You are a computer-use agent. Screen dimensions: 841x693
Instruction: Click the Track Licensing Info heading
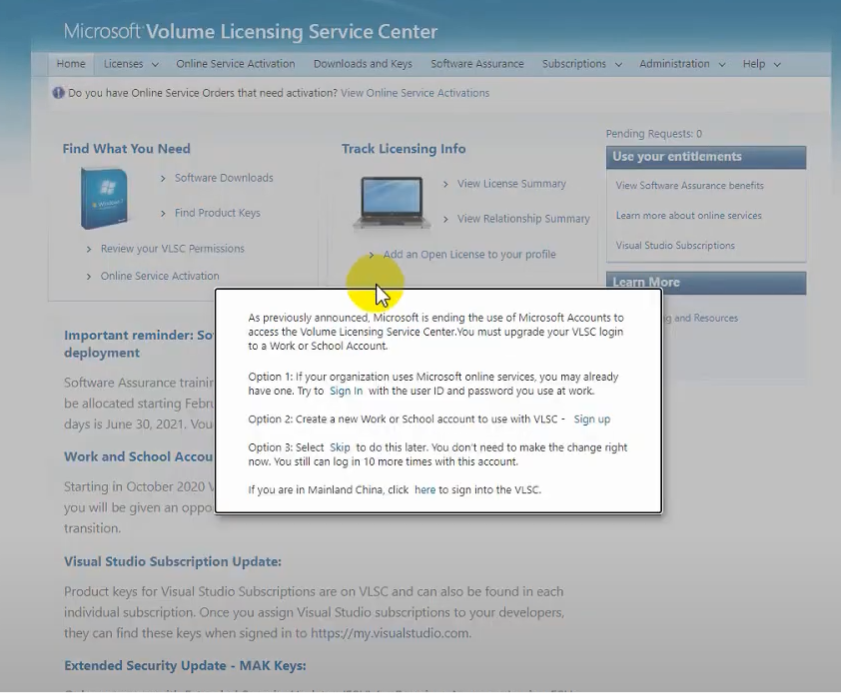pos(404,149)
